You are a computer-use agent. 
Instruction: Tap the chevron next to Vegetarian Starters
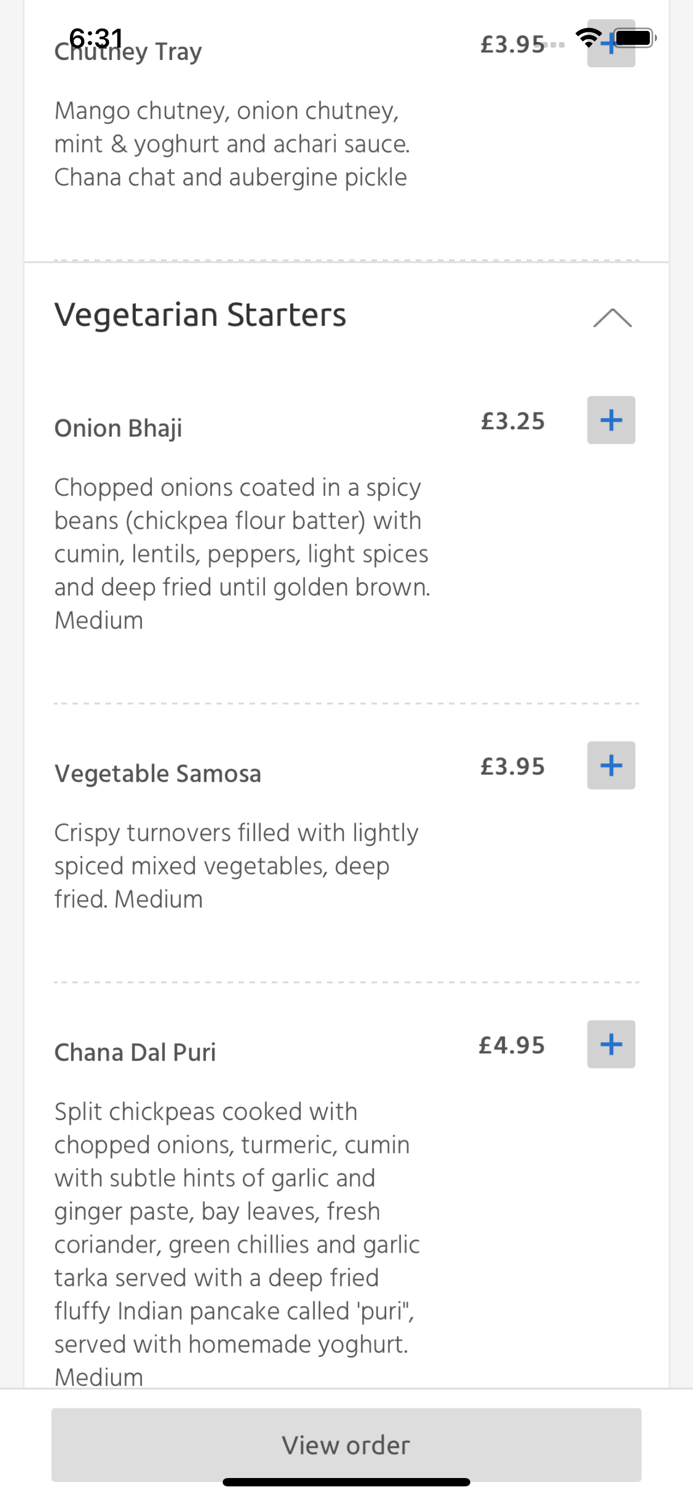tap(611, 317)
